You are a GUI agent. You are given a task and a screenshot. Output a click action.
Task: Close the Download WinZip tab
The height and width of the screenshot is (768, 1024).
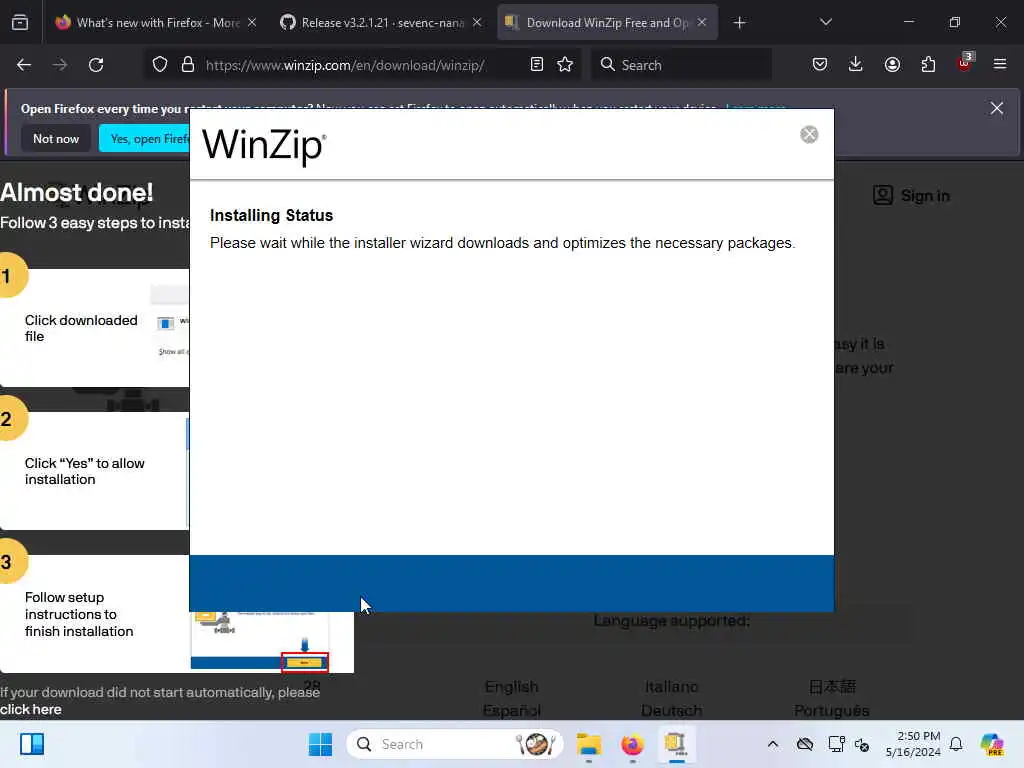click(x=702, y=23)
